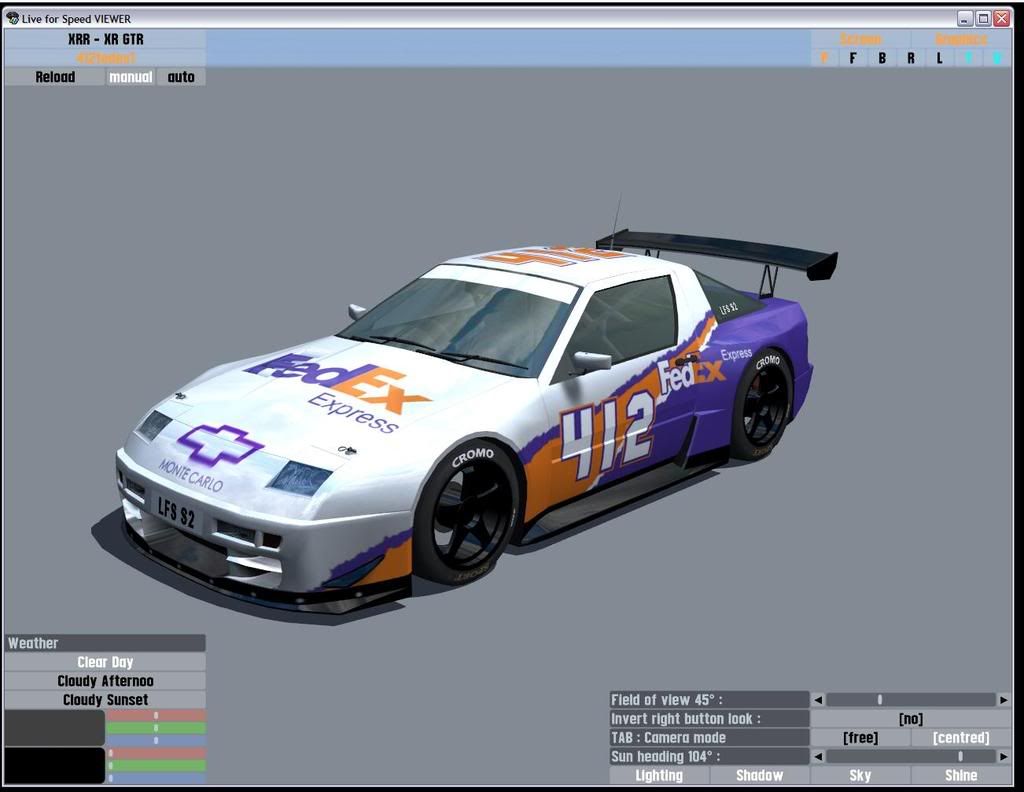
Task: Open the Shine tab
Action: (x=961, y=776)
